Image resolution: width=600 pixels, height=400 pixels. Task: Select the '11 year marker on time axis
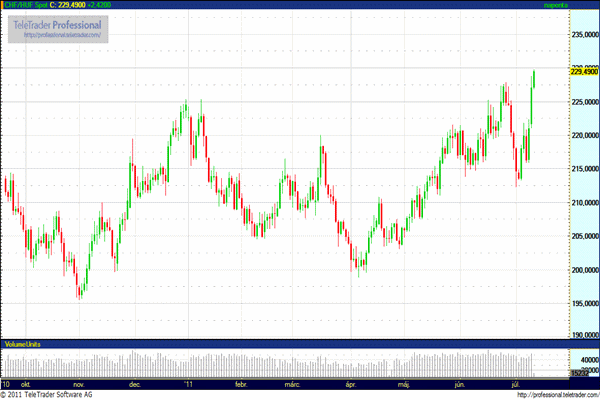coord(187,384)
